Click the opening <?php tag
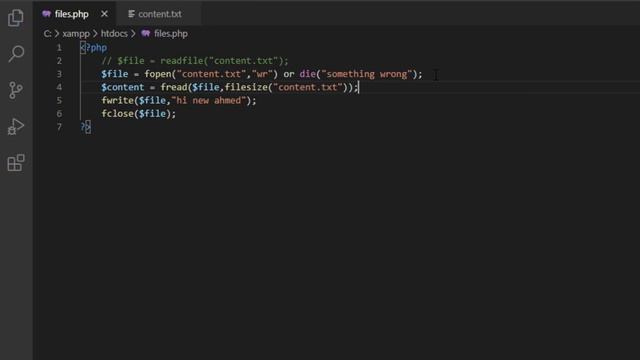The height and width of the screenshot is (360, 640). coord(93,47)
